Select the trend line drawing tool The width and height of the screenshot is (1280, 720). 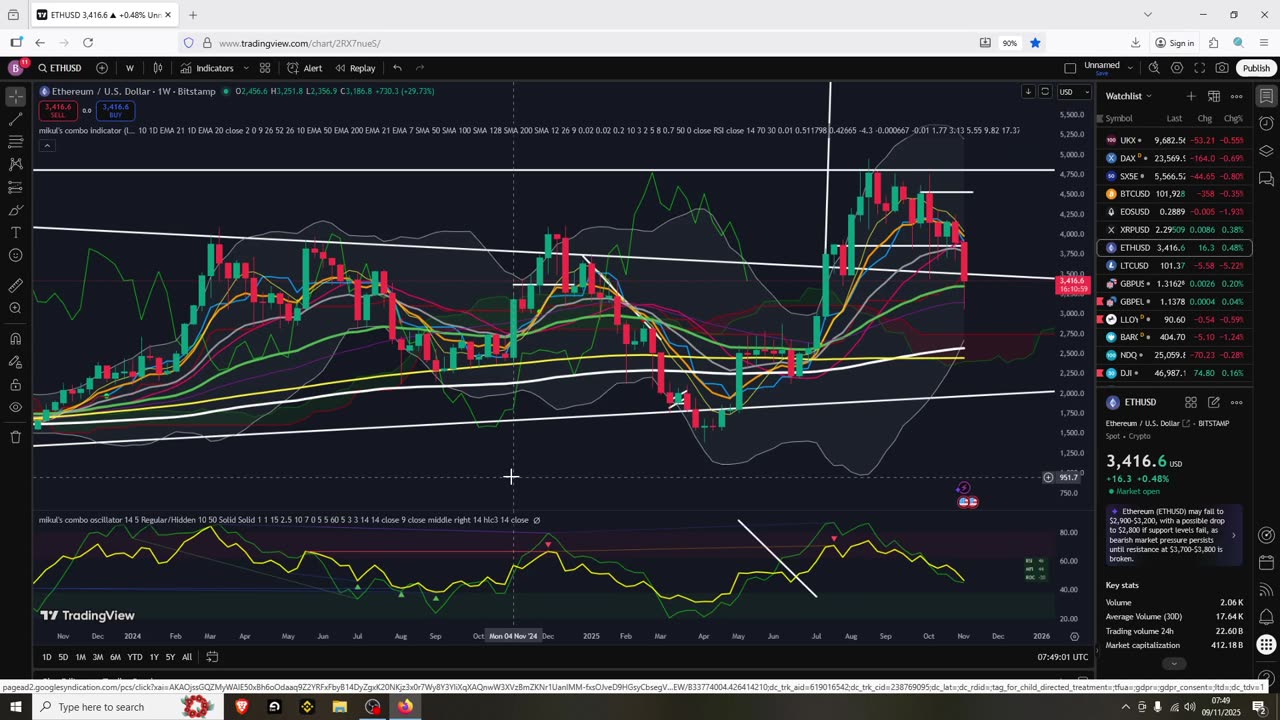pyautogui.click(x=15, y=119)
